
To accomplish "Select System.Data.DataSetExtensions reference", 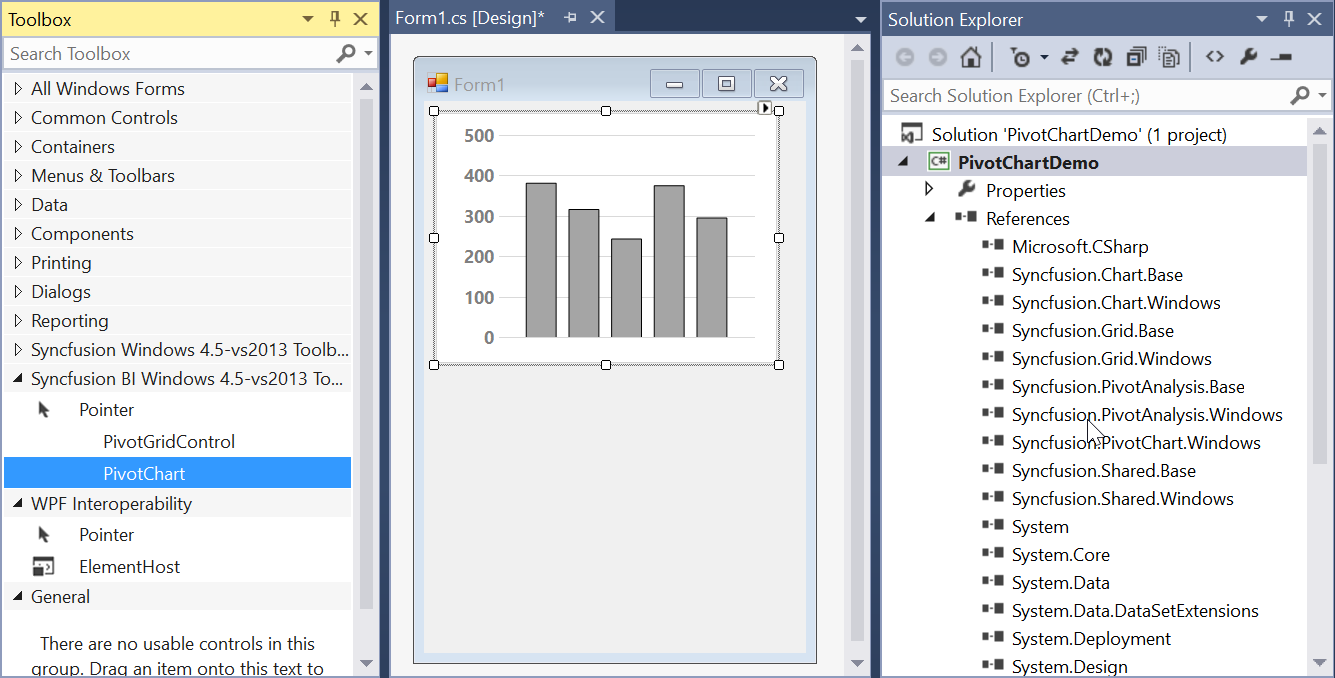I will [1135, 610].
